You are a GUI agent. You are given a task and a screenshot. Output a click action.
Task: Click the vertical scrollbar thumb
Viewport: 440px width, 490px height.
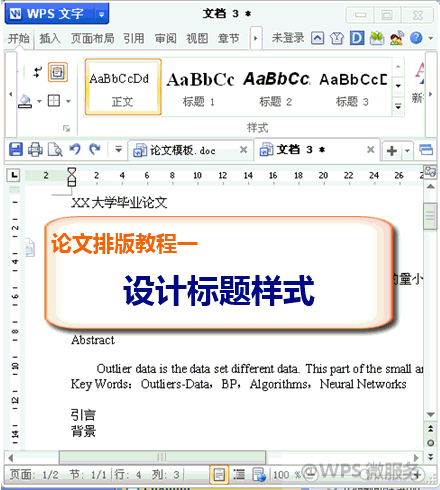tap(430, 216)
